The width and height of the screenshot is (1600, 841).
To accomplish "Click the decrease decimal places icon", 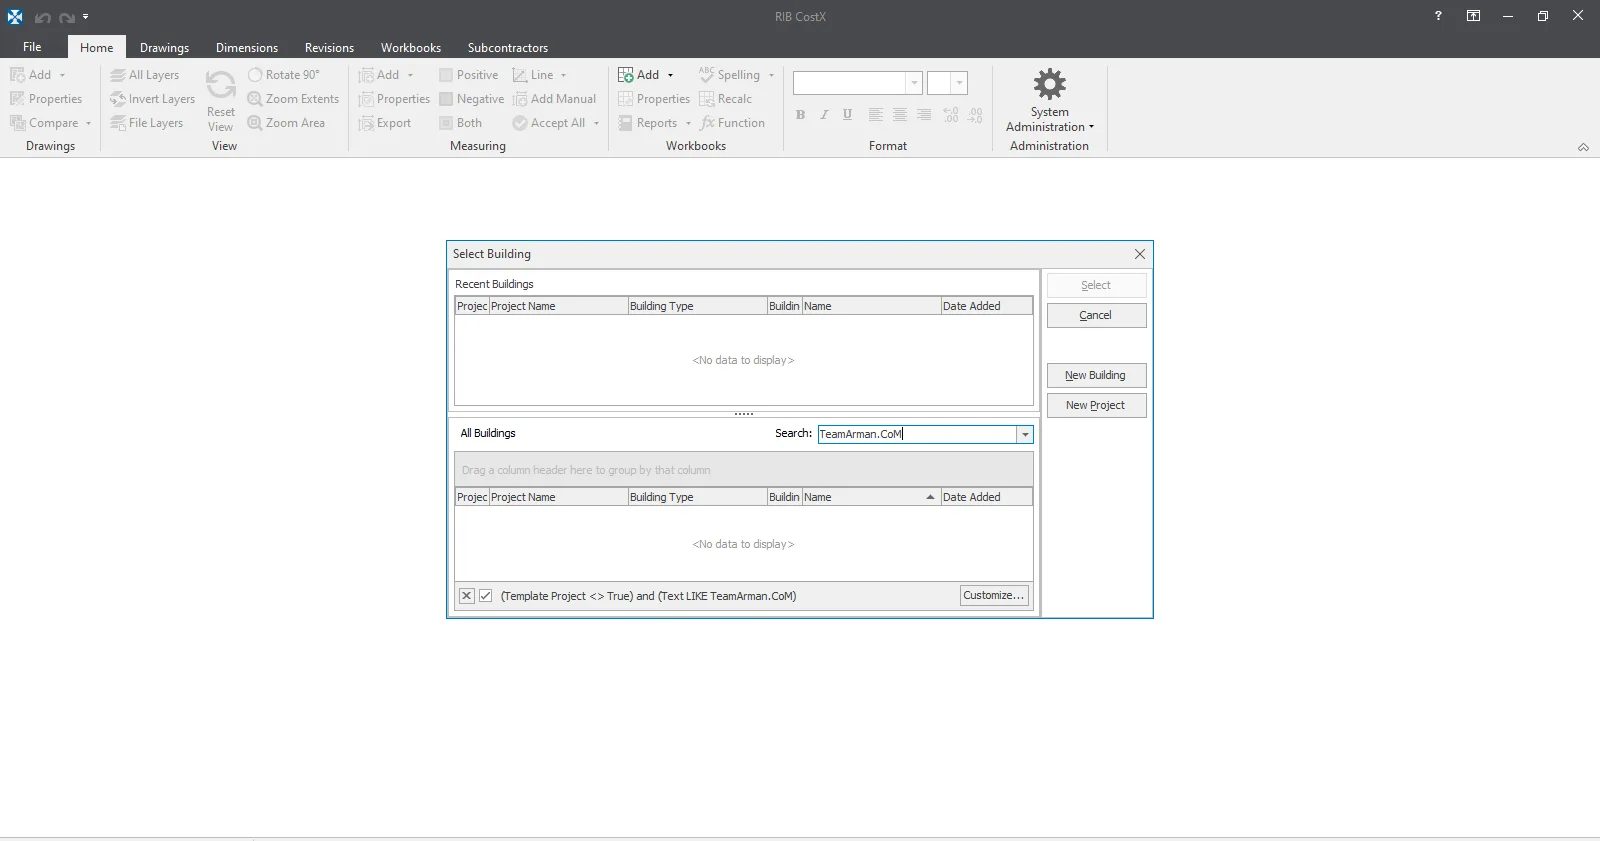I will pyautogui.click(x=975, y=115).
